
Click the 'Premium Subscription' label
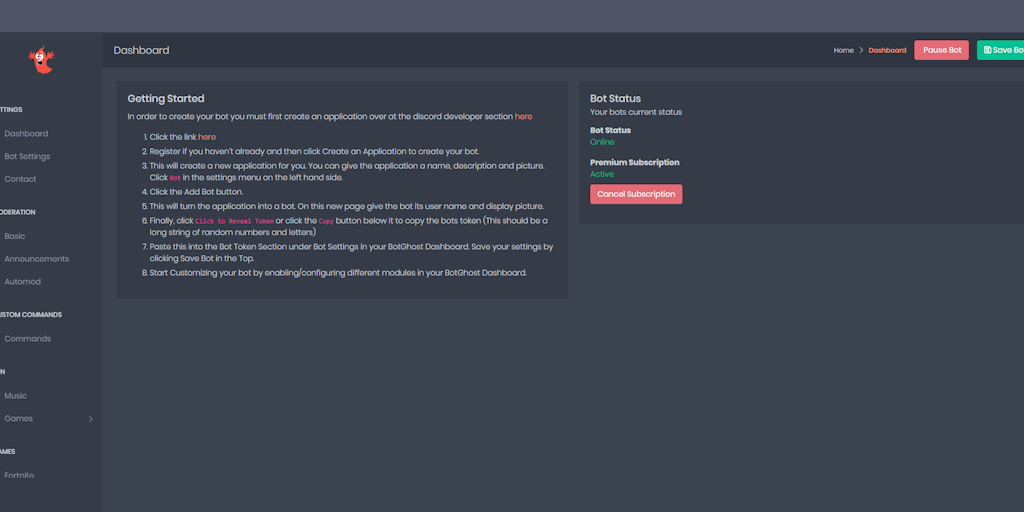[x=635, y=163]
